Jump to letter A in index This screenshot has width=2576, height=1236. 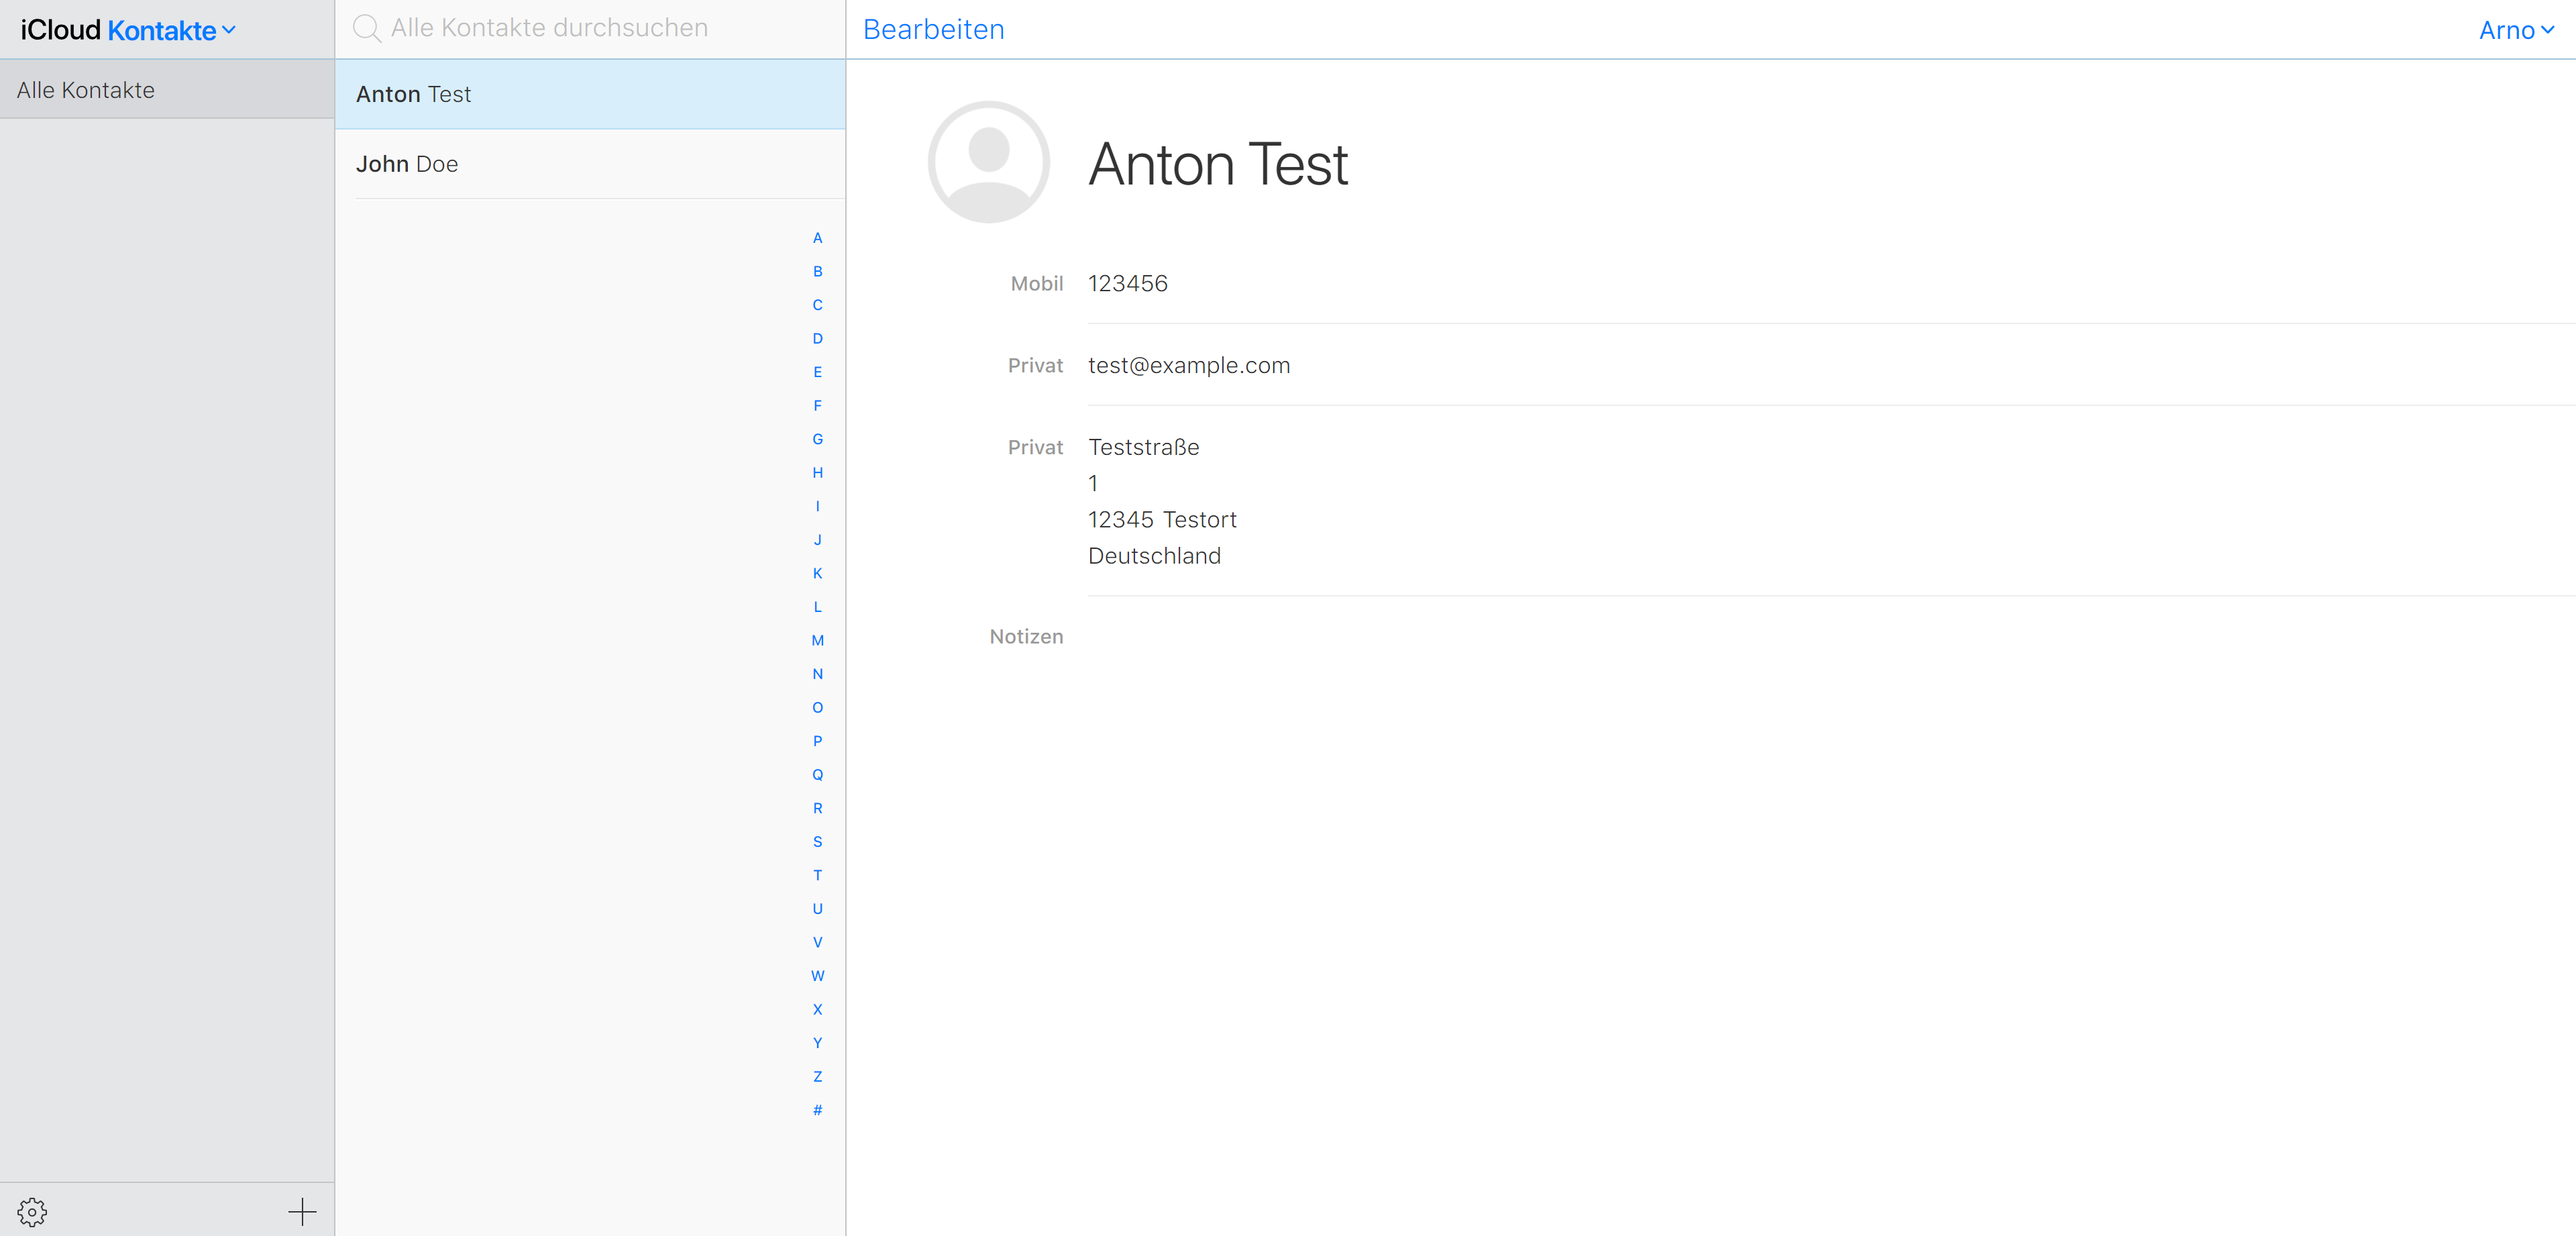click(x=817, y=238)
